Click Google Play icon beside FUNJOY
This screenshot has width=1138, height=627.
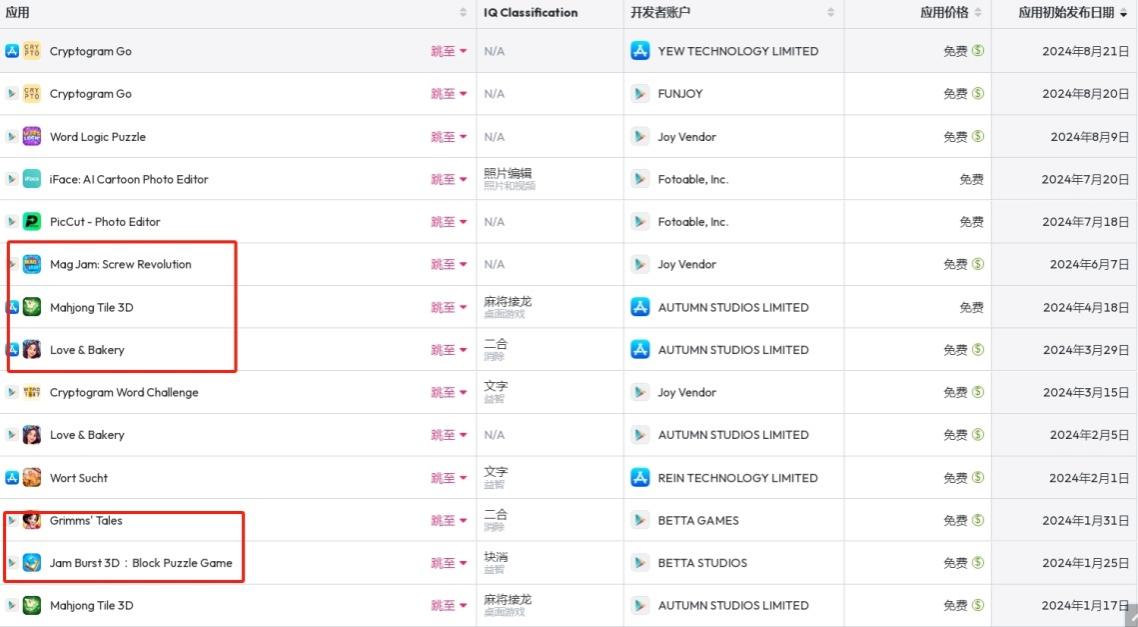tap(640, 94)
